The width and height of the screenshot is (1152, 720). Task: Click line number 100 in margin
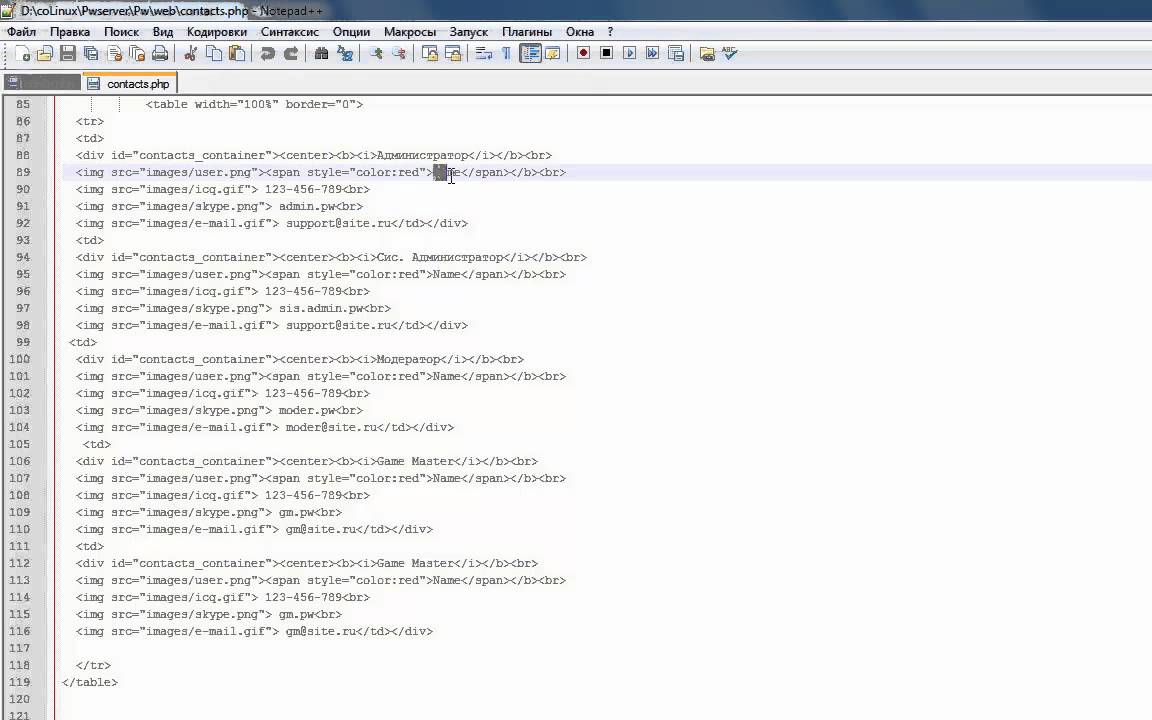(20, 359)
